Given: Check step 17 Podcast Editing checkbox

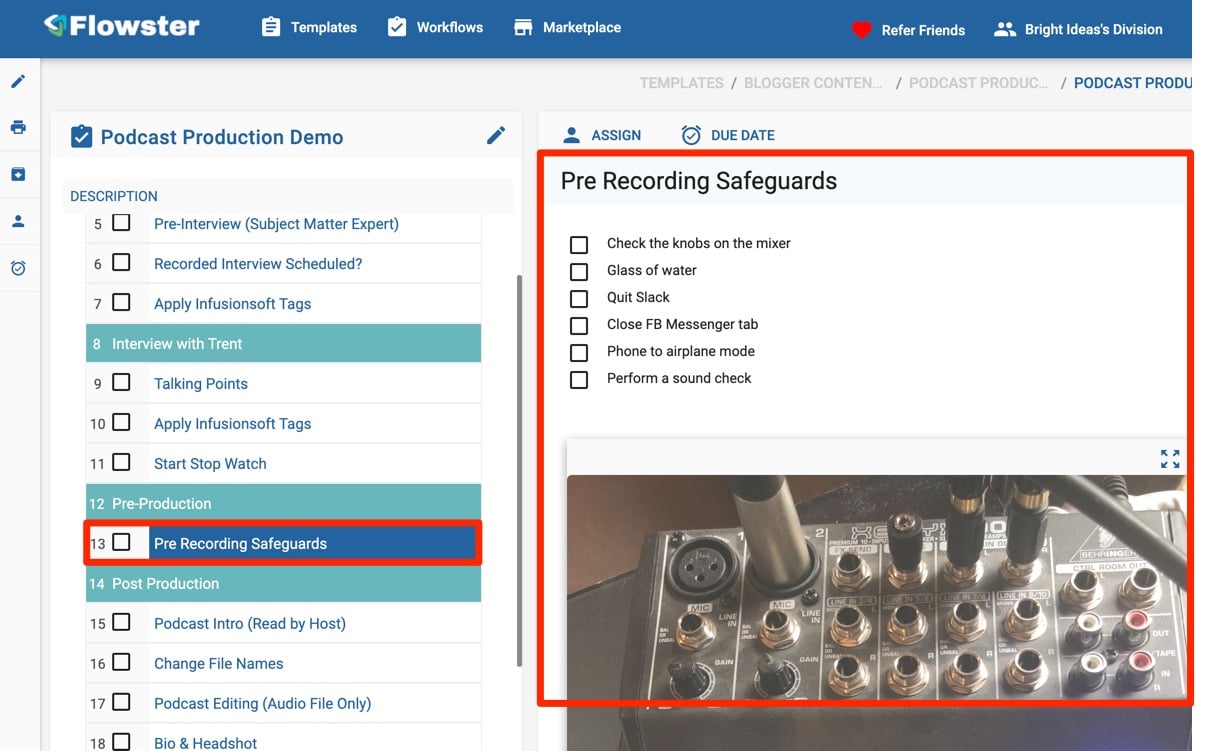Looking at the screenshot, I should pos(121,702).
